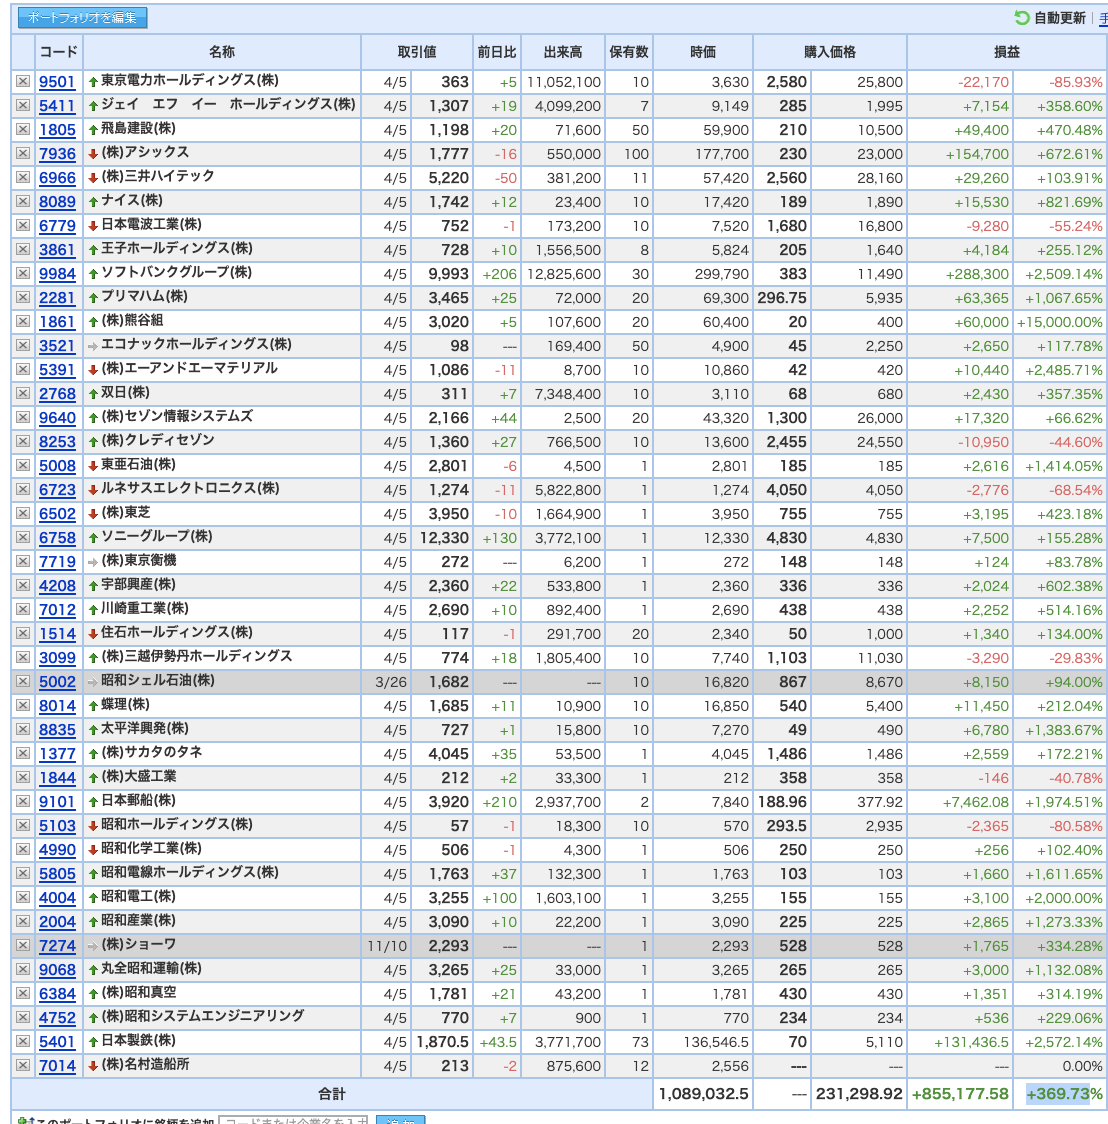This screenshot has height=1124, width=1108.
Task: Open stock code link 9501
Action: [x=57, y=82]
